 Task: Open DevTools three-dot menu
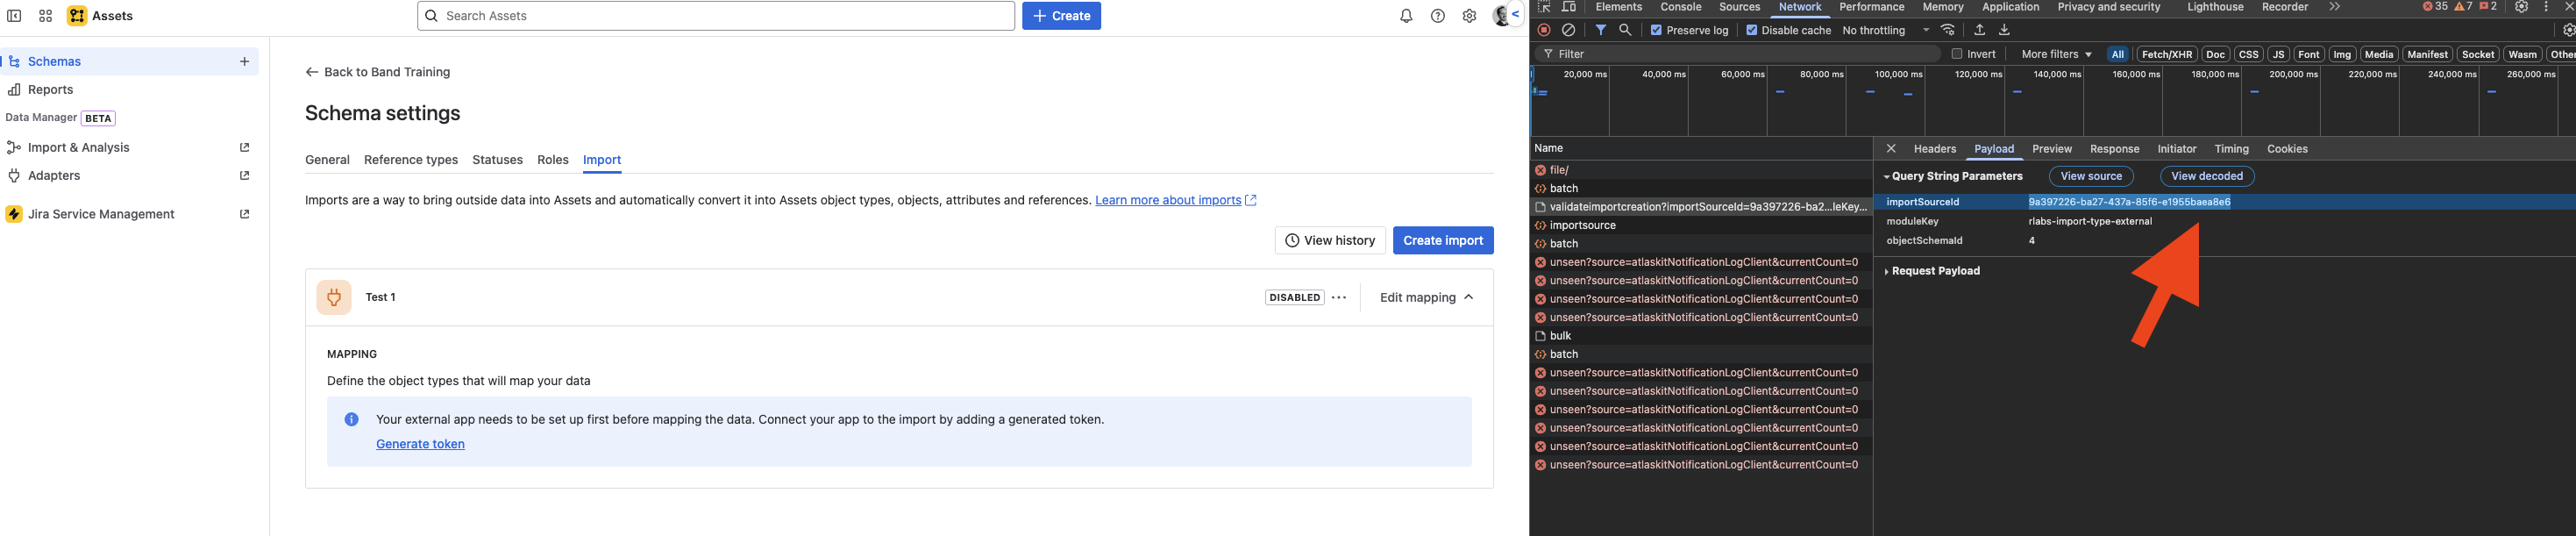[2546, 7]
